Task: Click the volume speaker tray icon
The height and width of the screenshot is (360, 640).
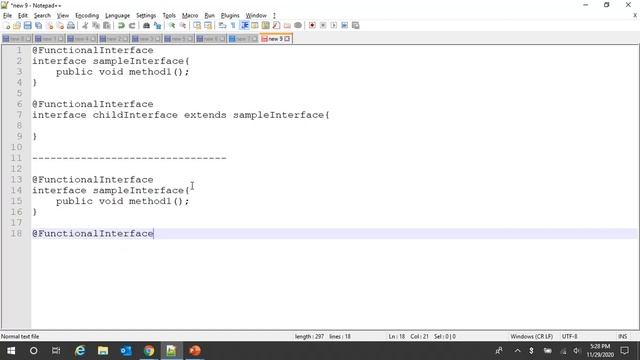Action: [x=576, y=351]
